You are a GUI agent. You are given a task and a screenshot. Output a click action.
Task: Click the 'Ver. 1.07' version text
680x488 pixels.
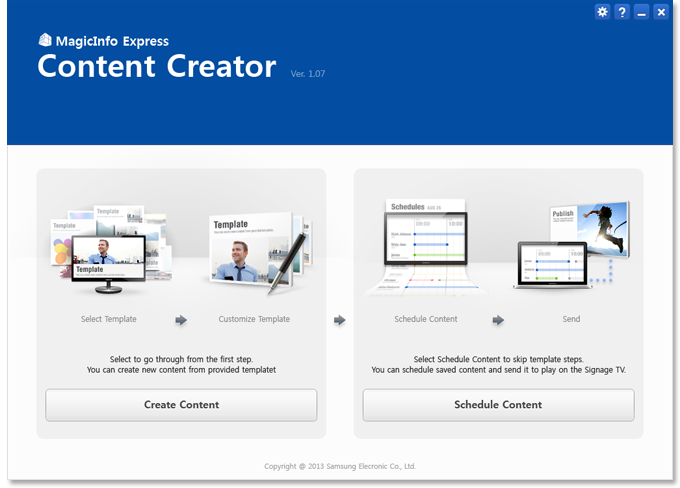pos(307,74)
